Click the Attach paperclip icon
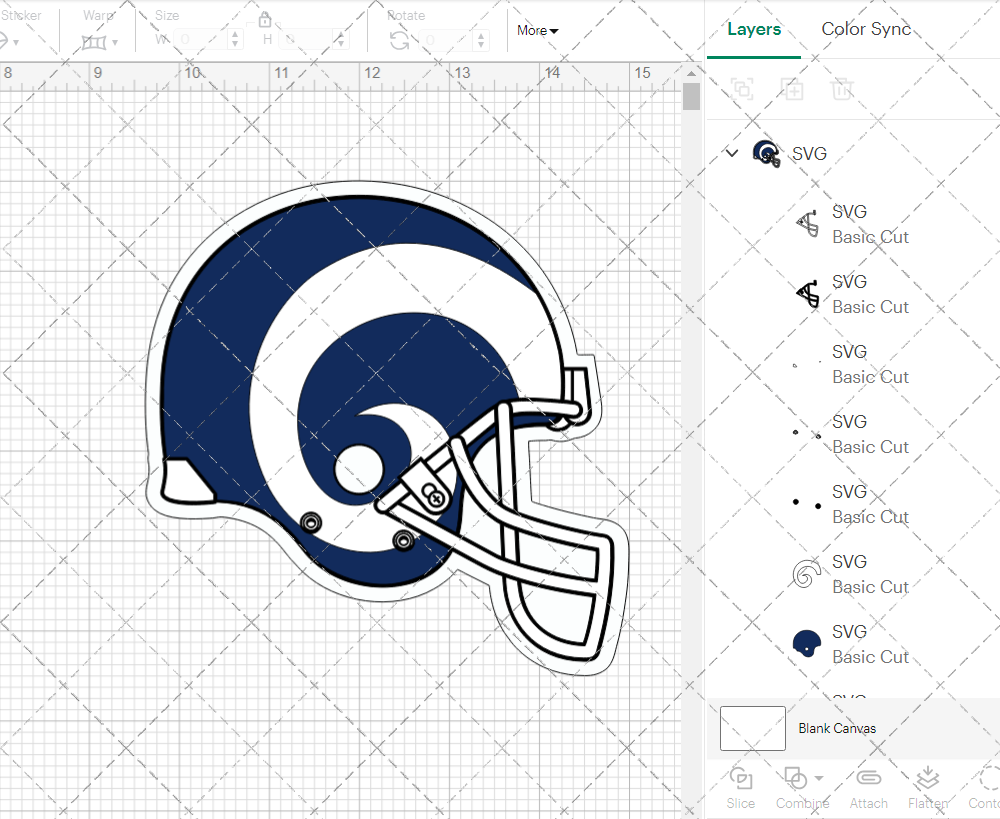The width and height of the screenshot is (1000, 819). 869,778
